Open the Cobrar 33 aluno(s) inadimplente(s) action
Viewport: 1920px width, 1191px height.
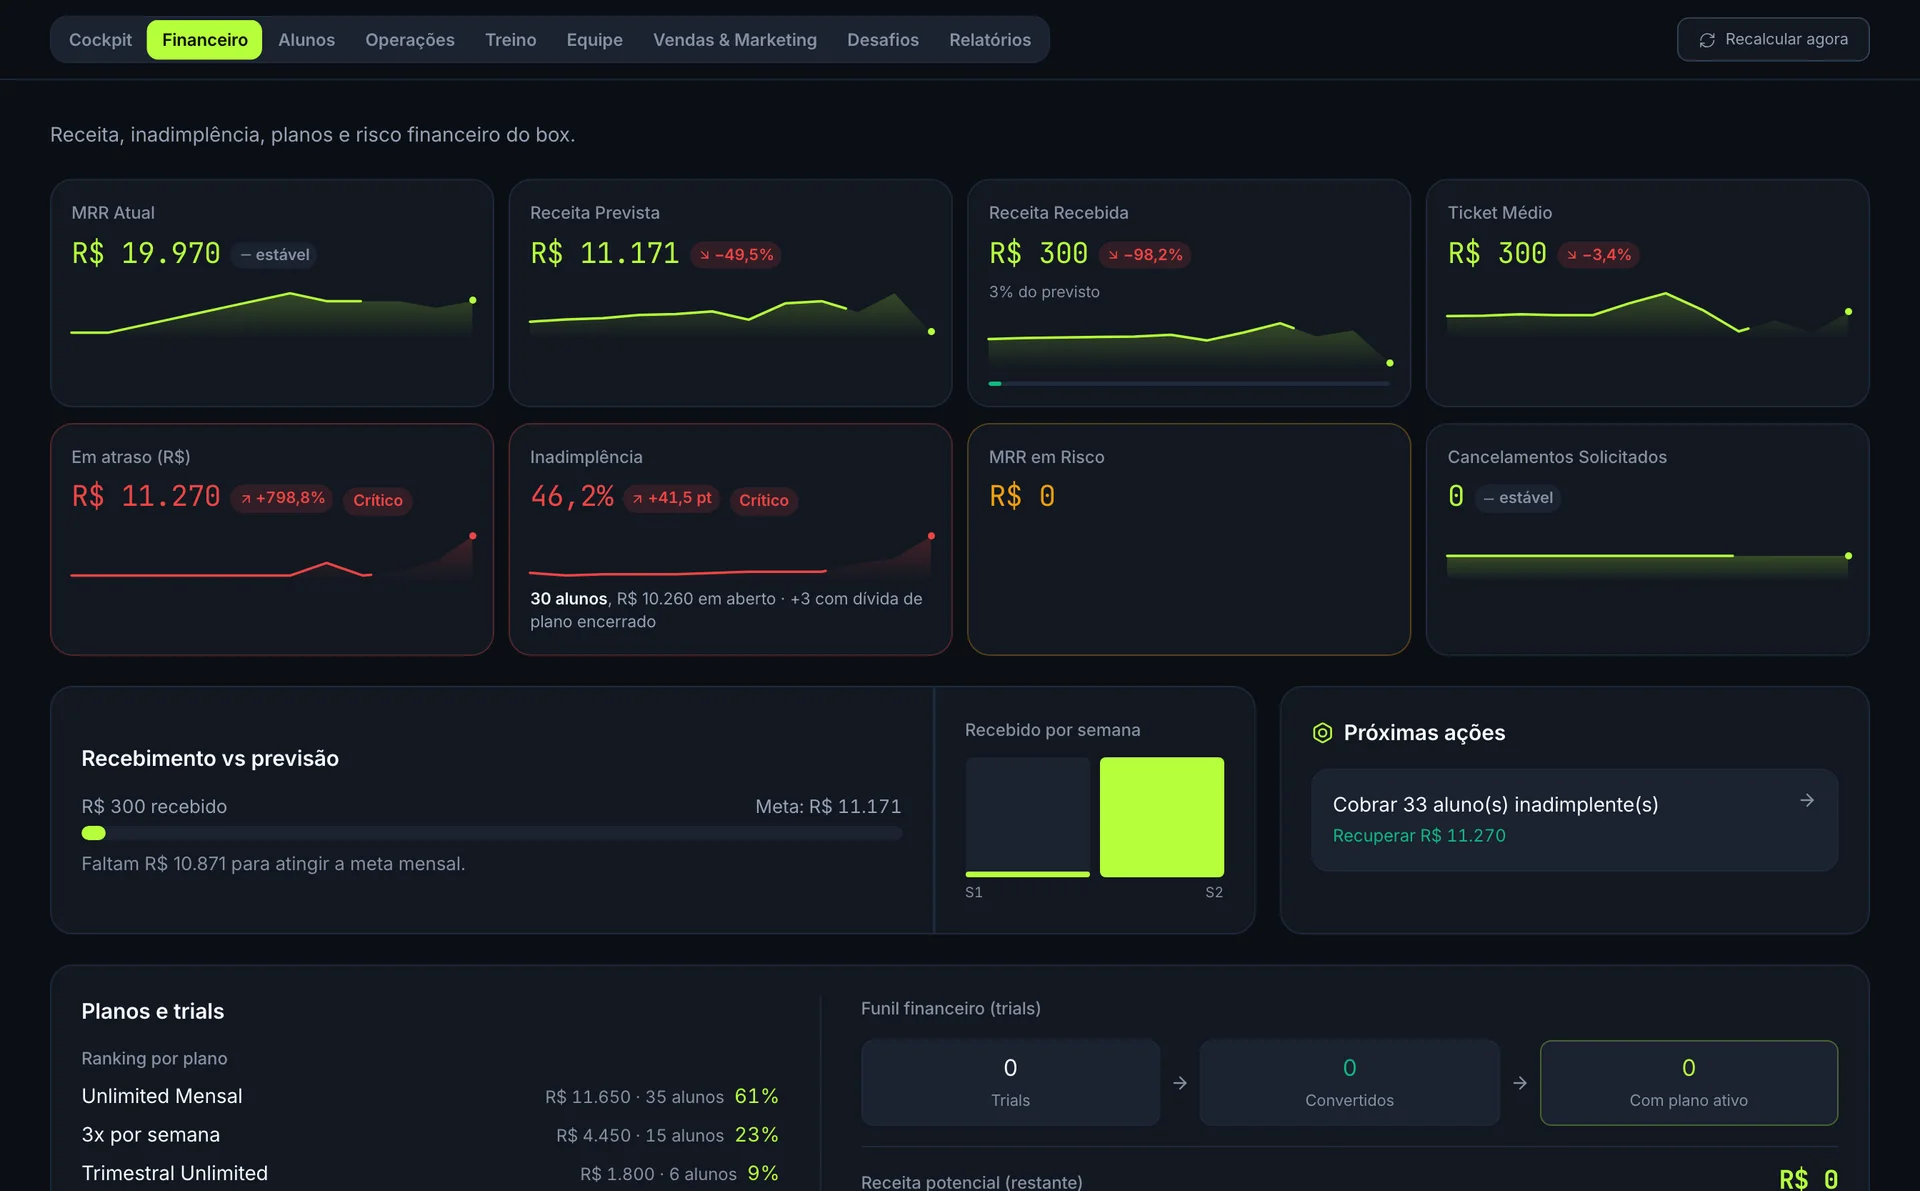[1575, 820]
